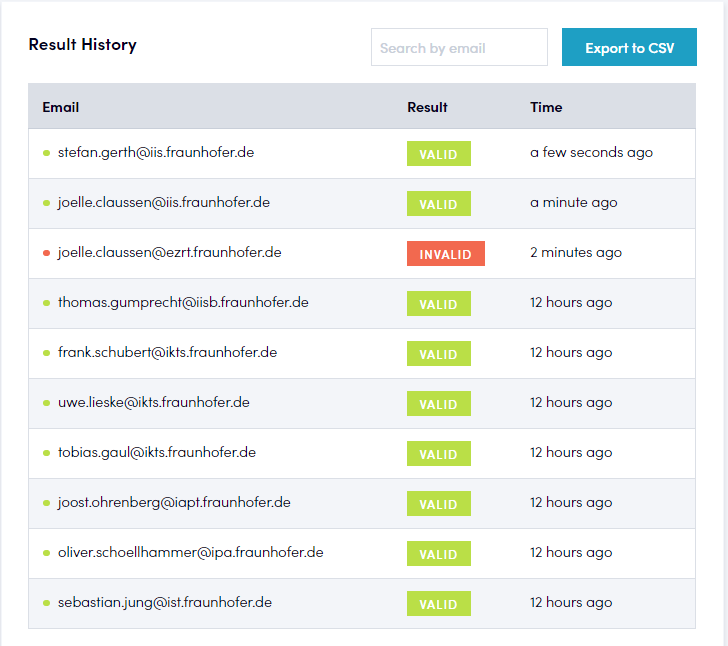Click the 'a few seconds ago' timestamp
The height and width of the screenshot is (646, 728).
(591, 152)
